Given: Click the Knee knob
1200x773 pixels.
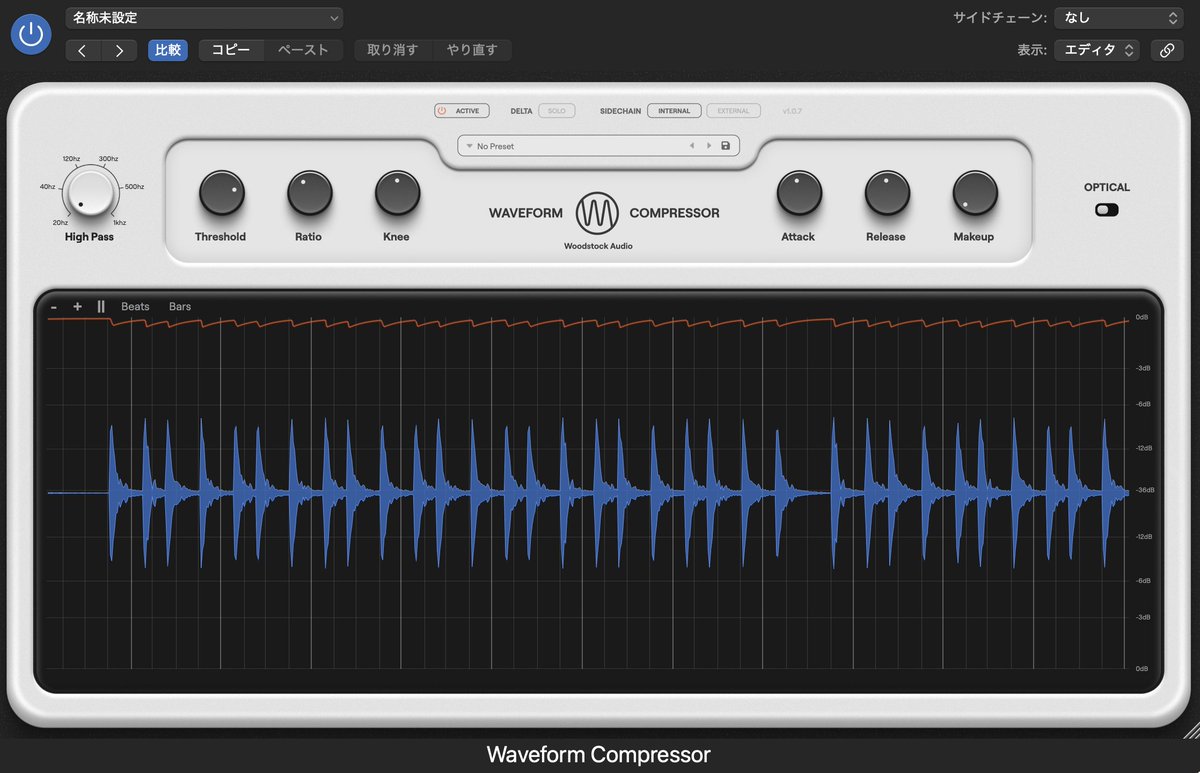Looking at the screenshot, I should point(397,193).
